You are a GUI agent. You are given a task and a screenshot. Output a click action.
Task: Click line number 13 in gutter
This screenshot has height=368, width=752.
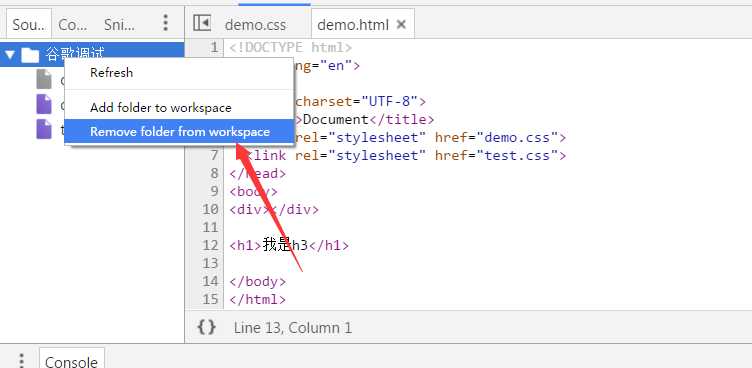[210, 263]
